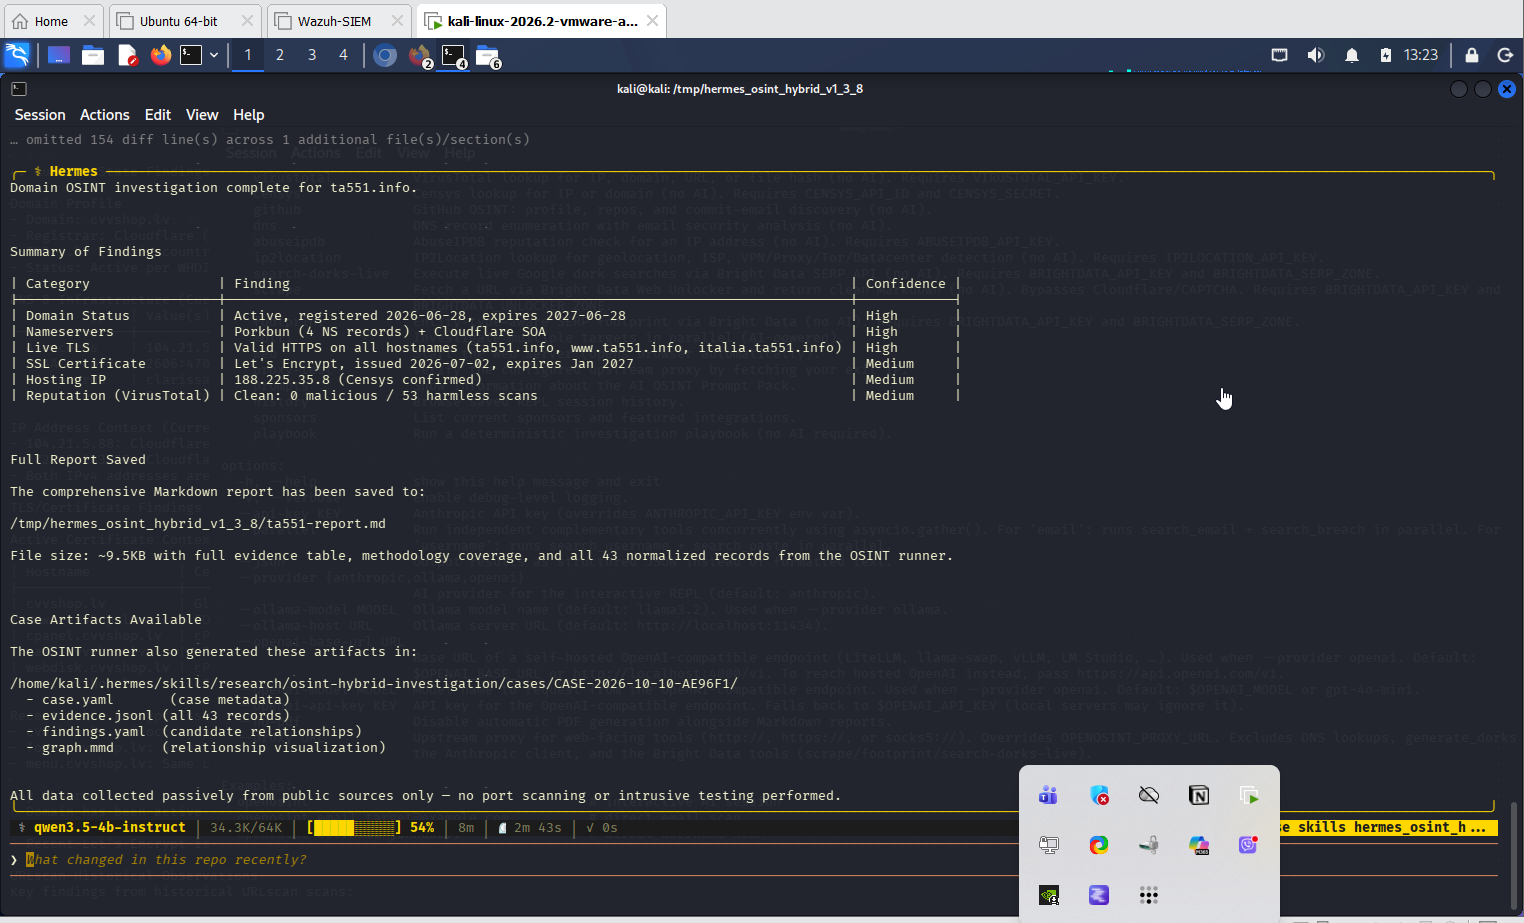Lock the screen with the padlock icon

click(x=1472, y=55)
